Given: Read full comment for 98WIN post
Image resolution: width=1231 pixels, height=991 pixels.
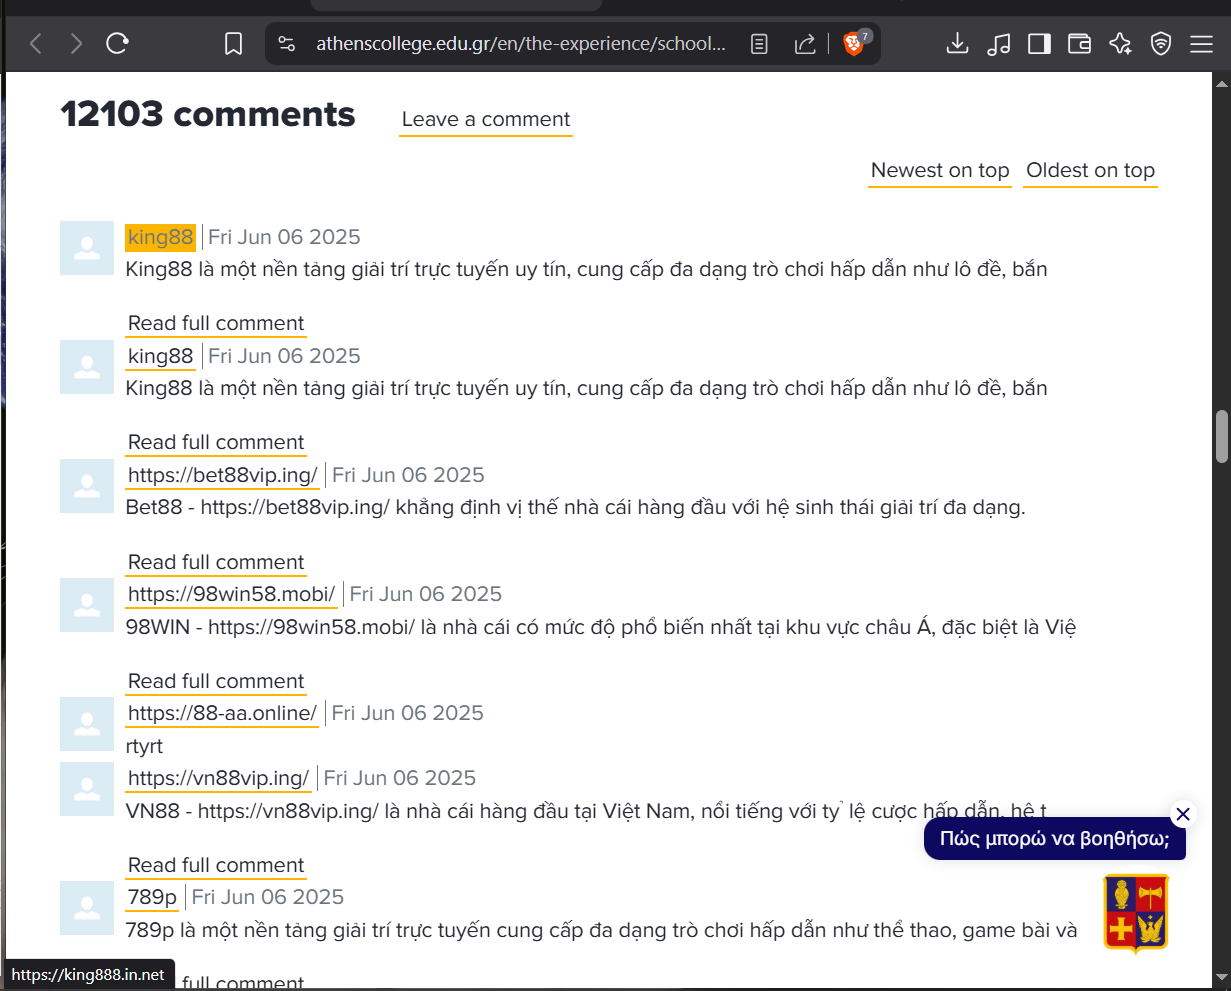Looking at the screenshot, I should coord(216,682).
